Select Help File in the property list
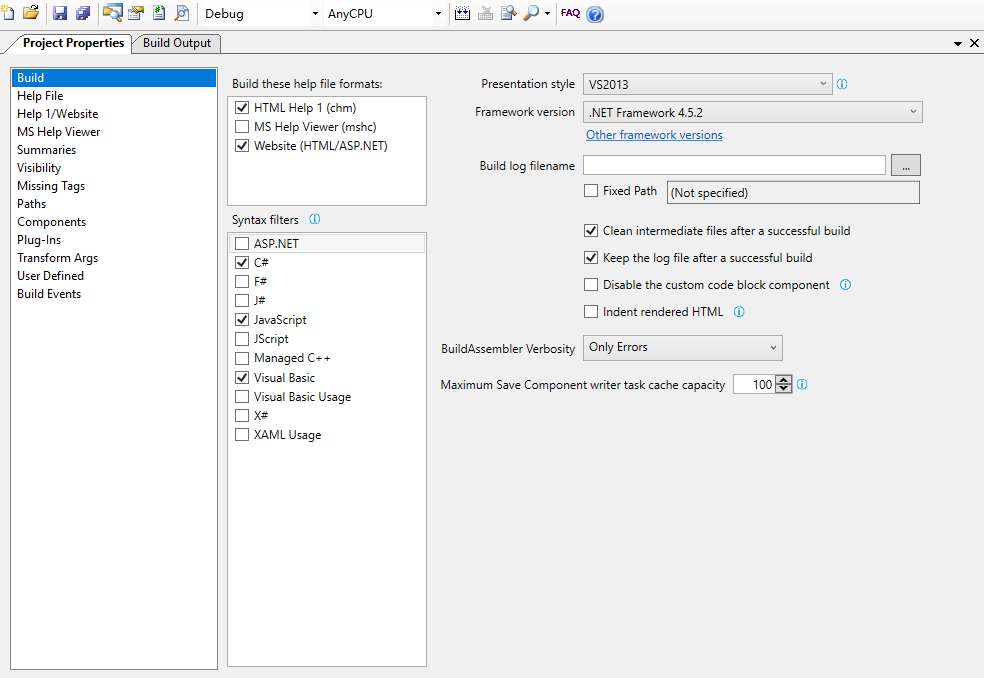 (x=40, y=96)
